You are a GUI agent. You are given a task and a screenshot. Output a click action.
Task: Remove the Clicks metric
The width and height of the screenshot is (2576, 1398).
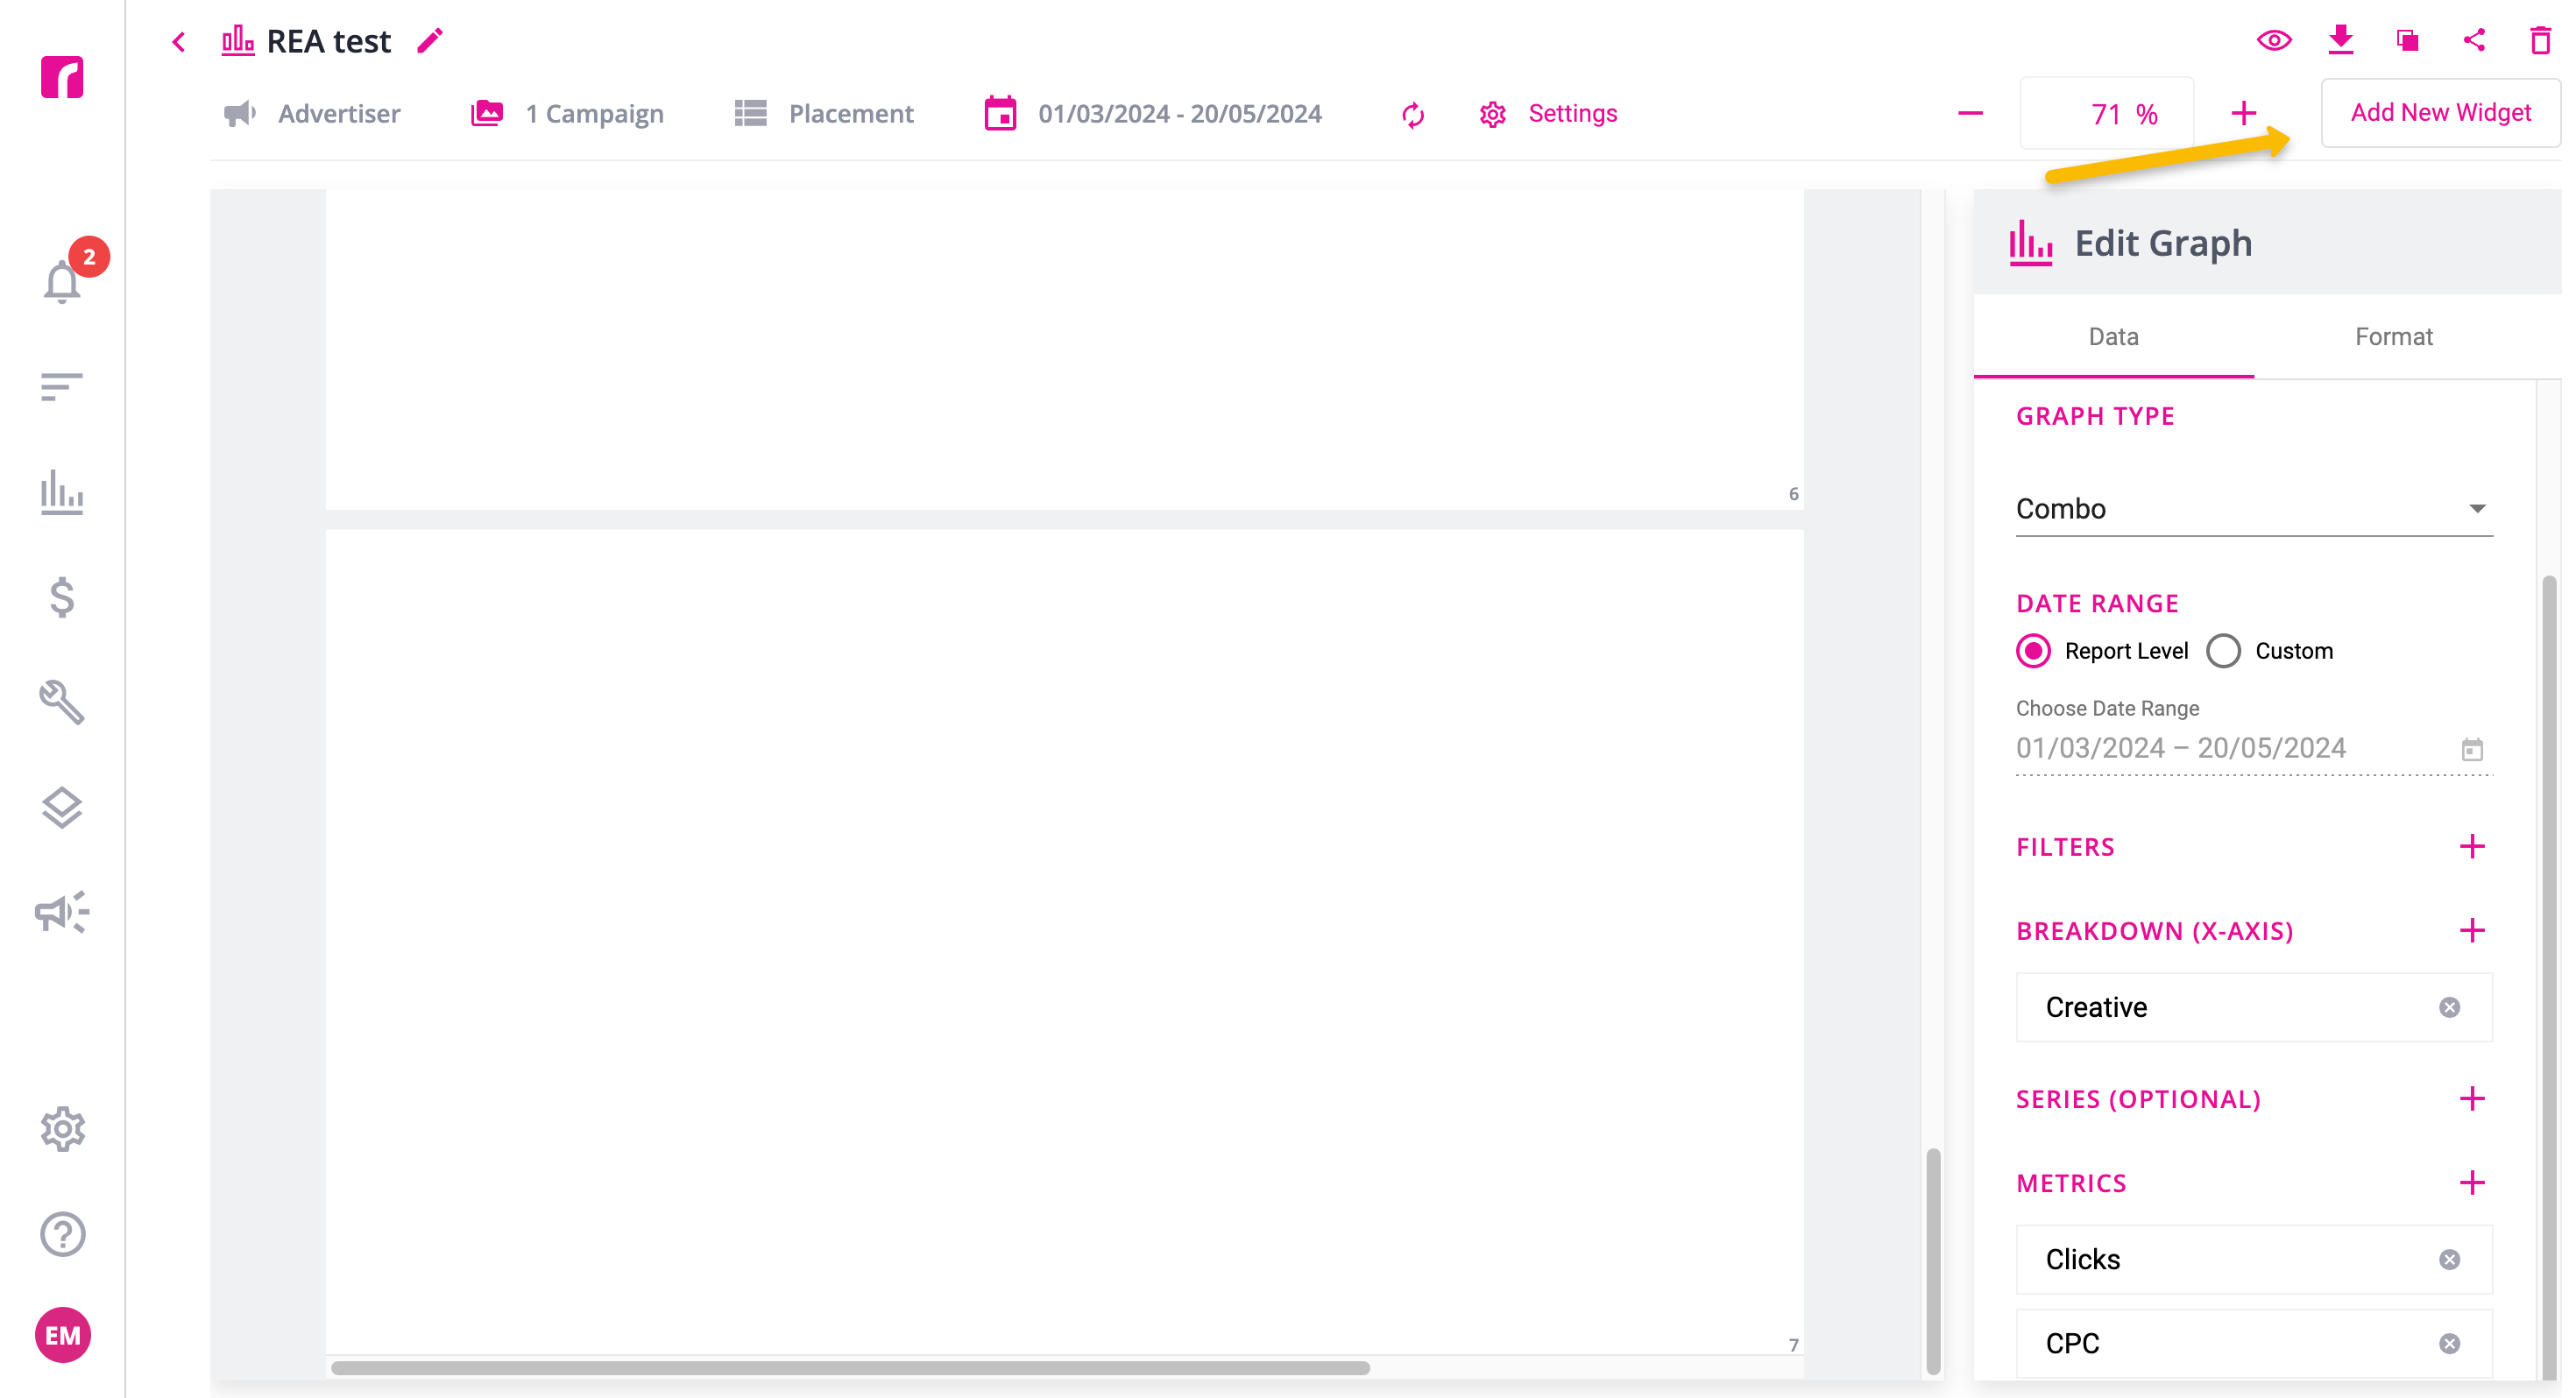point(2449,1259)
